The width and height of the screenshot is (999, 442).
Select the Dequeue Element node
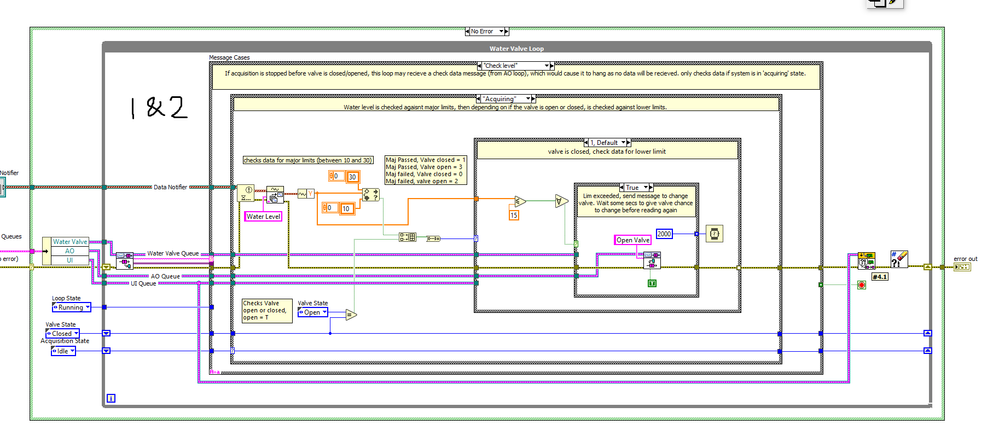click(x=124, y=260)
